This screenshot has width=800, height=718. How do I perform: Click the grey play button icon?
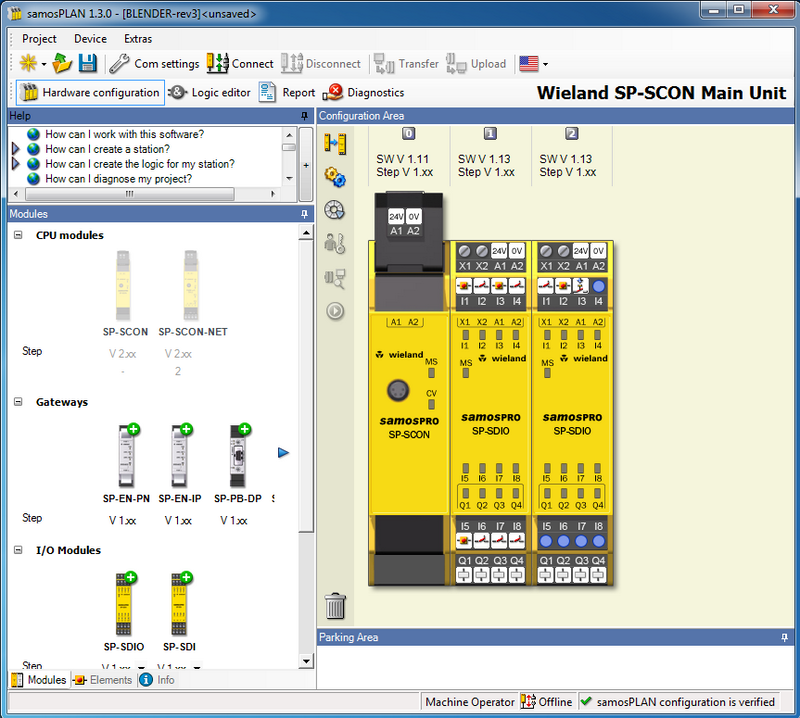(335, 311)
